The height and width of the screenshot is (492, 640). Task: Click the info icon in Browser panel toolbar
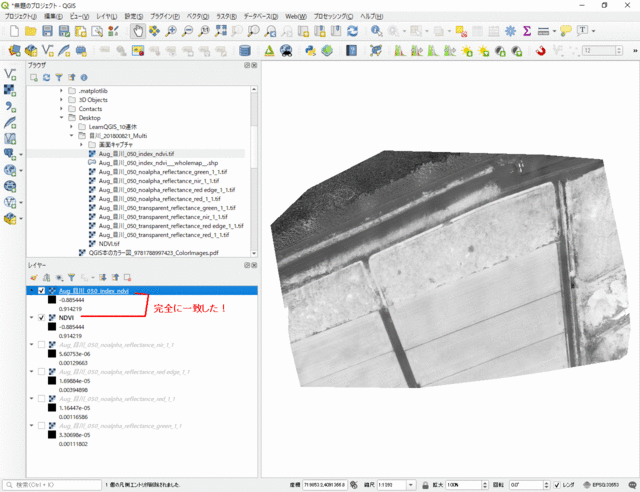(84, 78)
